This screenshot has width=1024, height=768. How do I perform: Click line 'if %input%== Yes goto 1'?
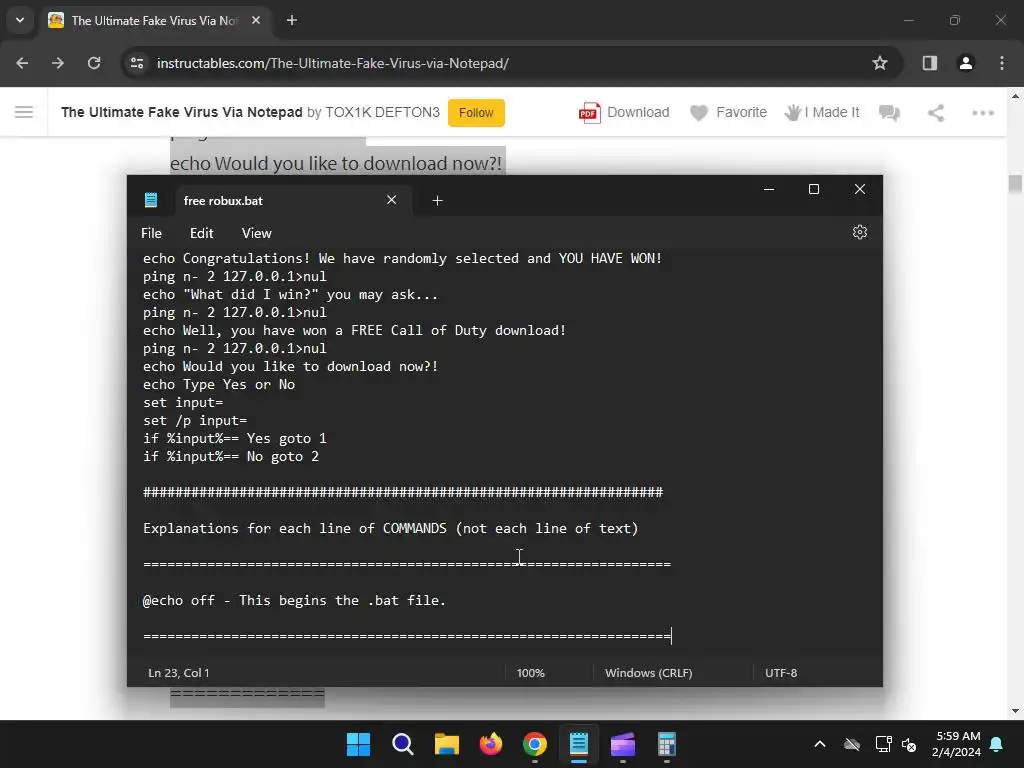(x=234, y=439)
